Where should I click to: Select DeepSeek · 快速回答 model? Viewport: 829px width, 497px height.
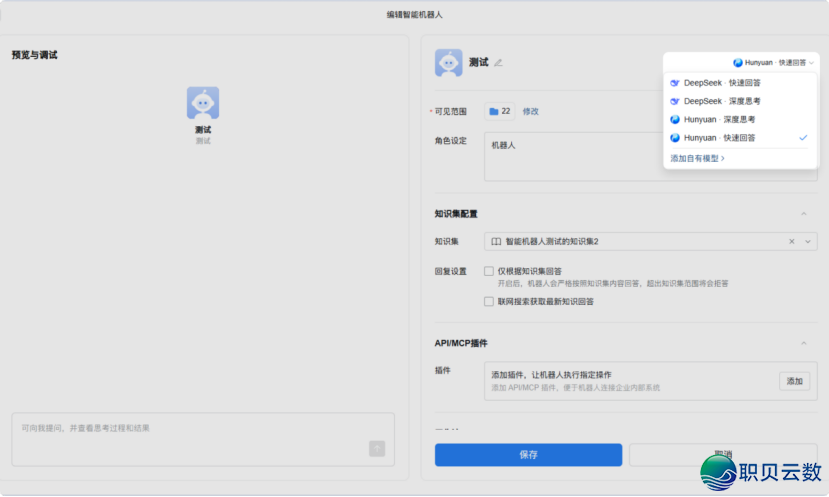pos(740,83)
